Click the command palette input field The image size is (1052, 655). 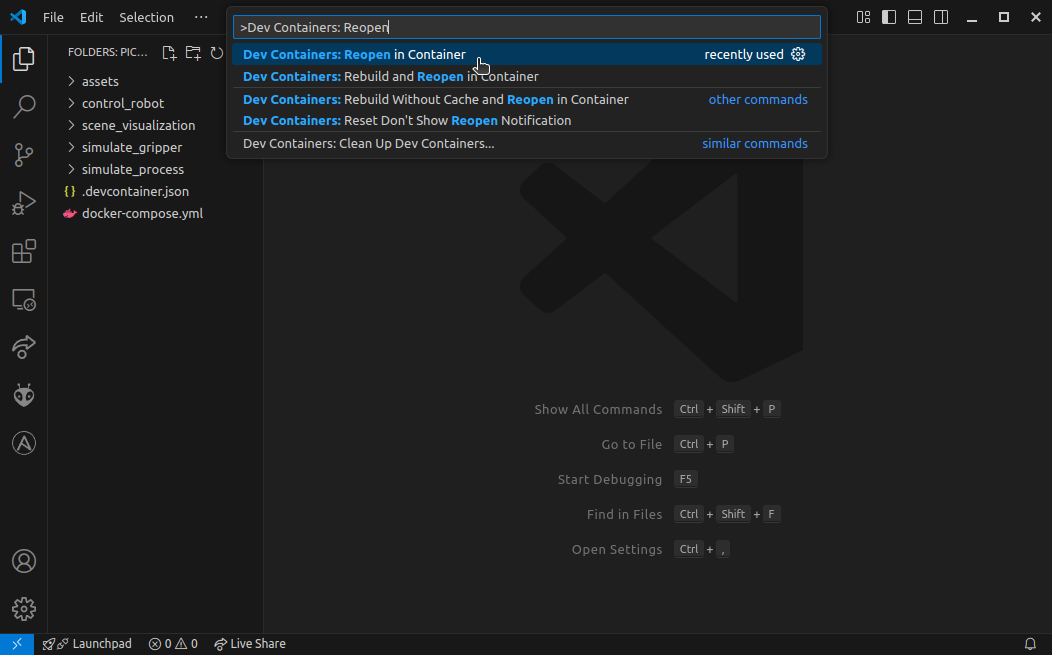527,28
